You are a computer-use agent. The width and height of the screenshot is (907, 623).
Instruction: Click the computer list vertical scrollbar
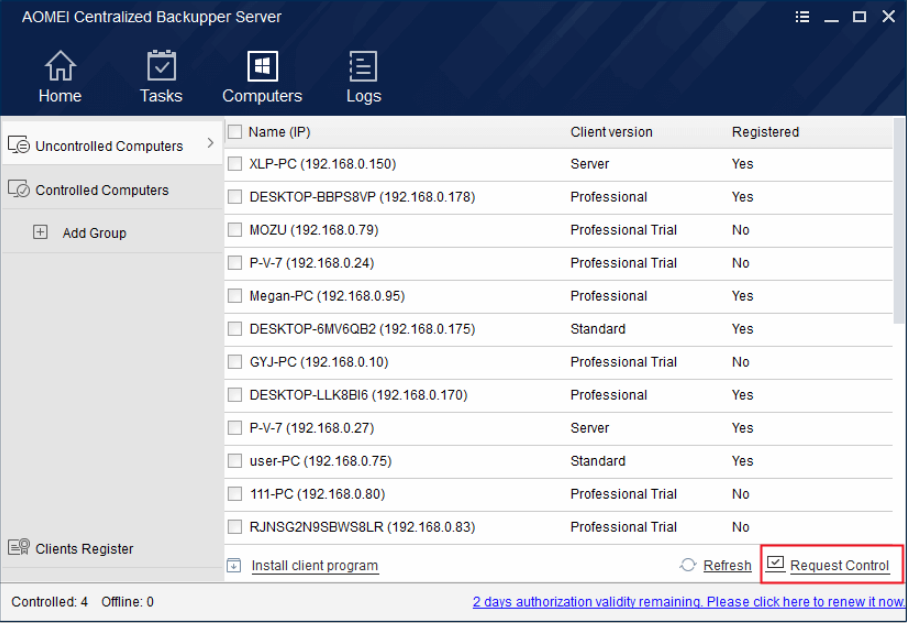(899, 221)
